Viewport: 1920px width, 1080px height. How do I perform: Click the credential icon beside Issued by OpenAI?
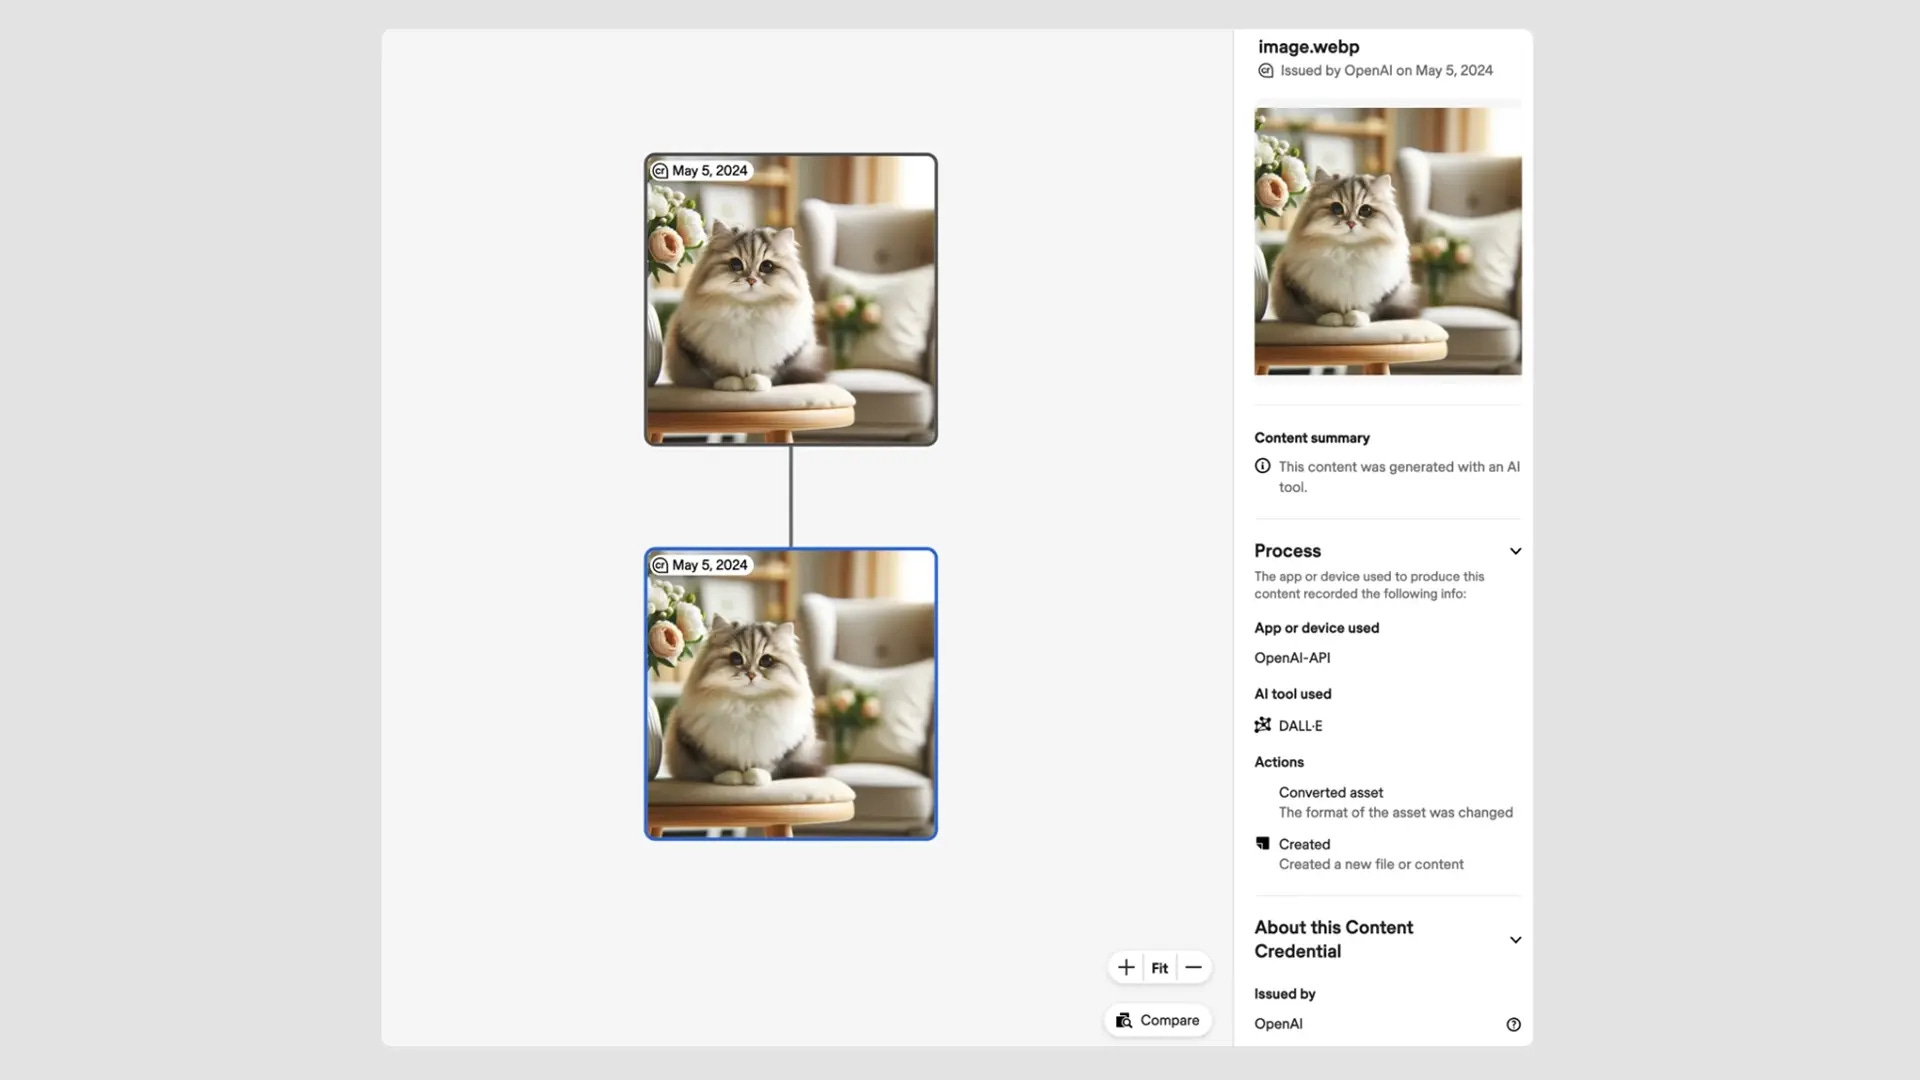(1266, 71)
